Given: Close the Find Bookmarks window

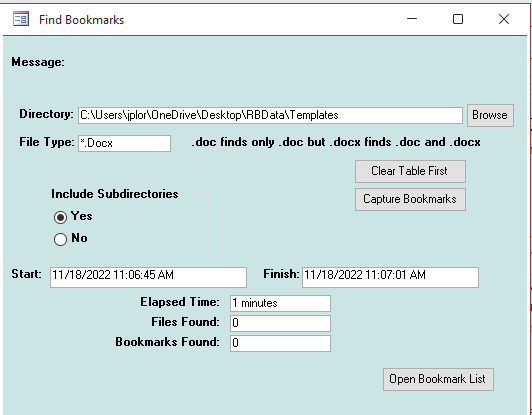Looking at the screenshot, I should (x=504, y=19).
